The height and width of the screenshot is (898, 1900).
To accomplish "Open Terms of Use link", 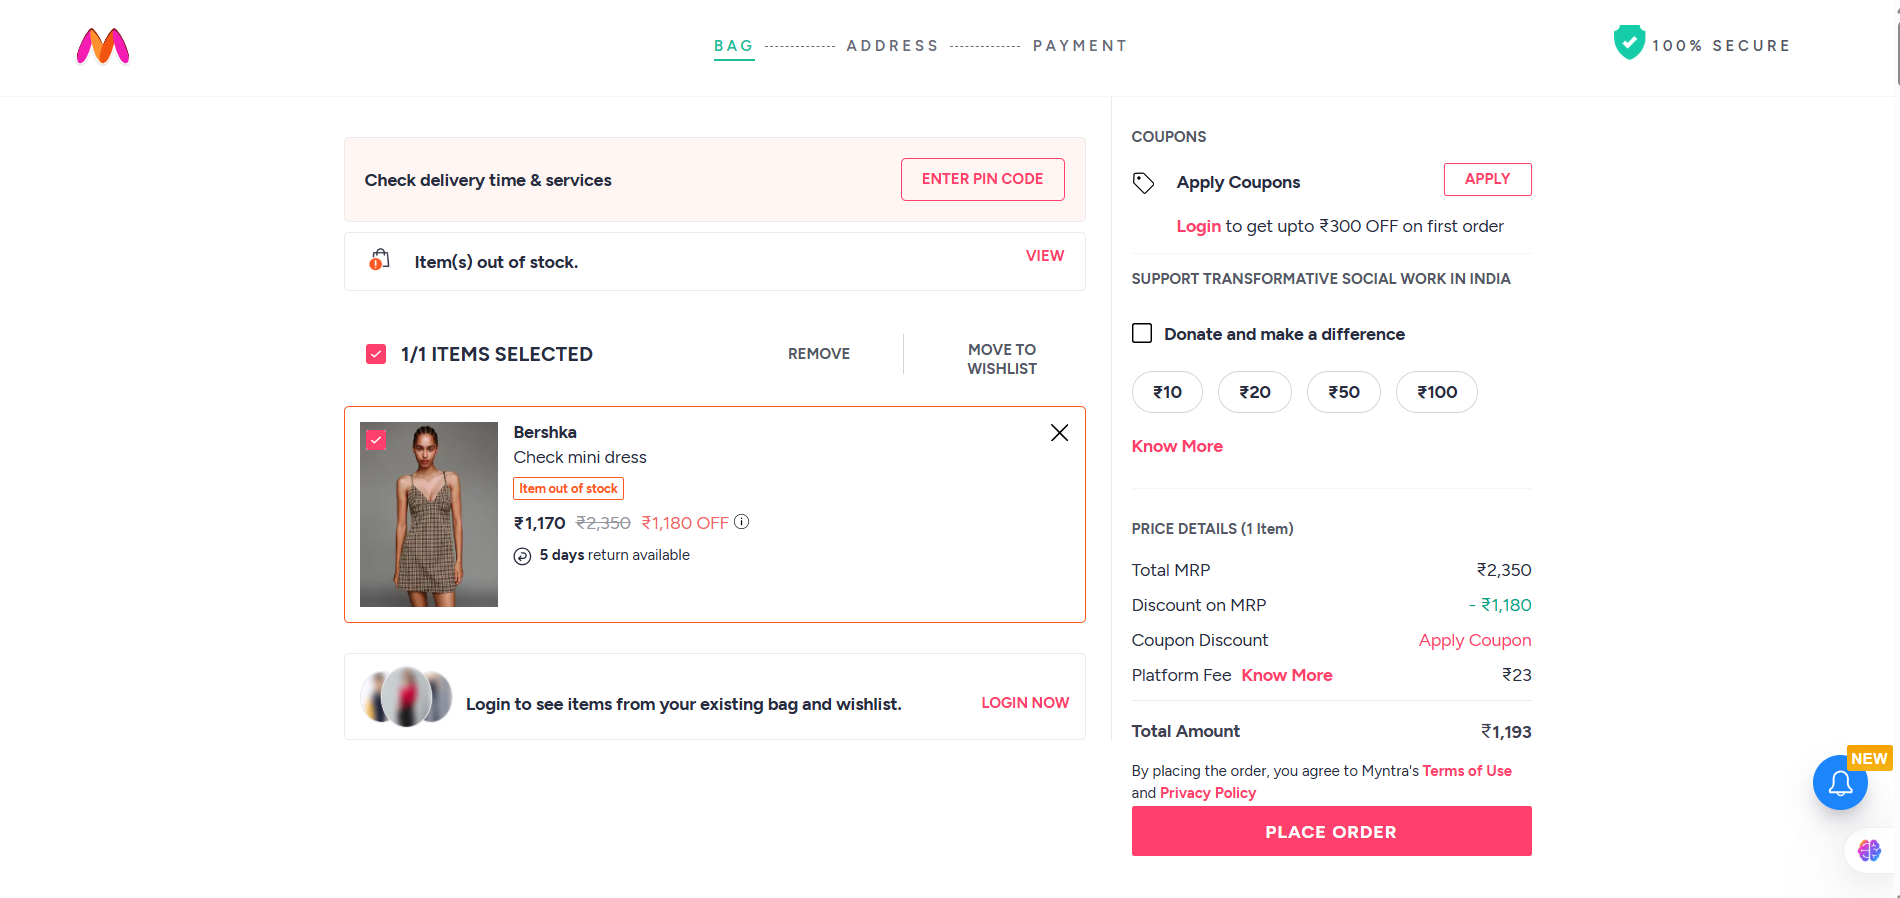I will [x=1466, y=771].
